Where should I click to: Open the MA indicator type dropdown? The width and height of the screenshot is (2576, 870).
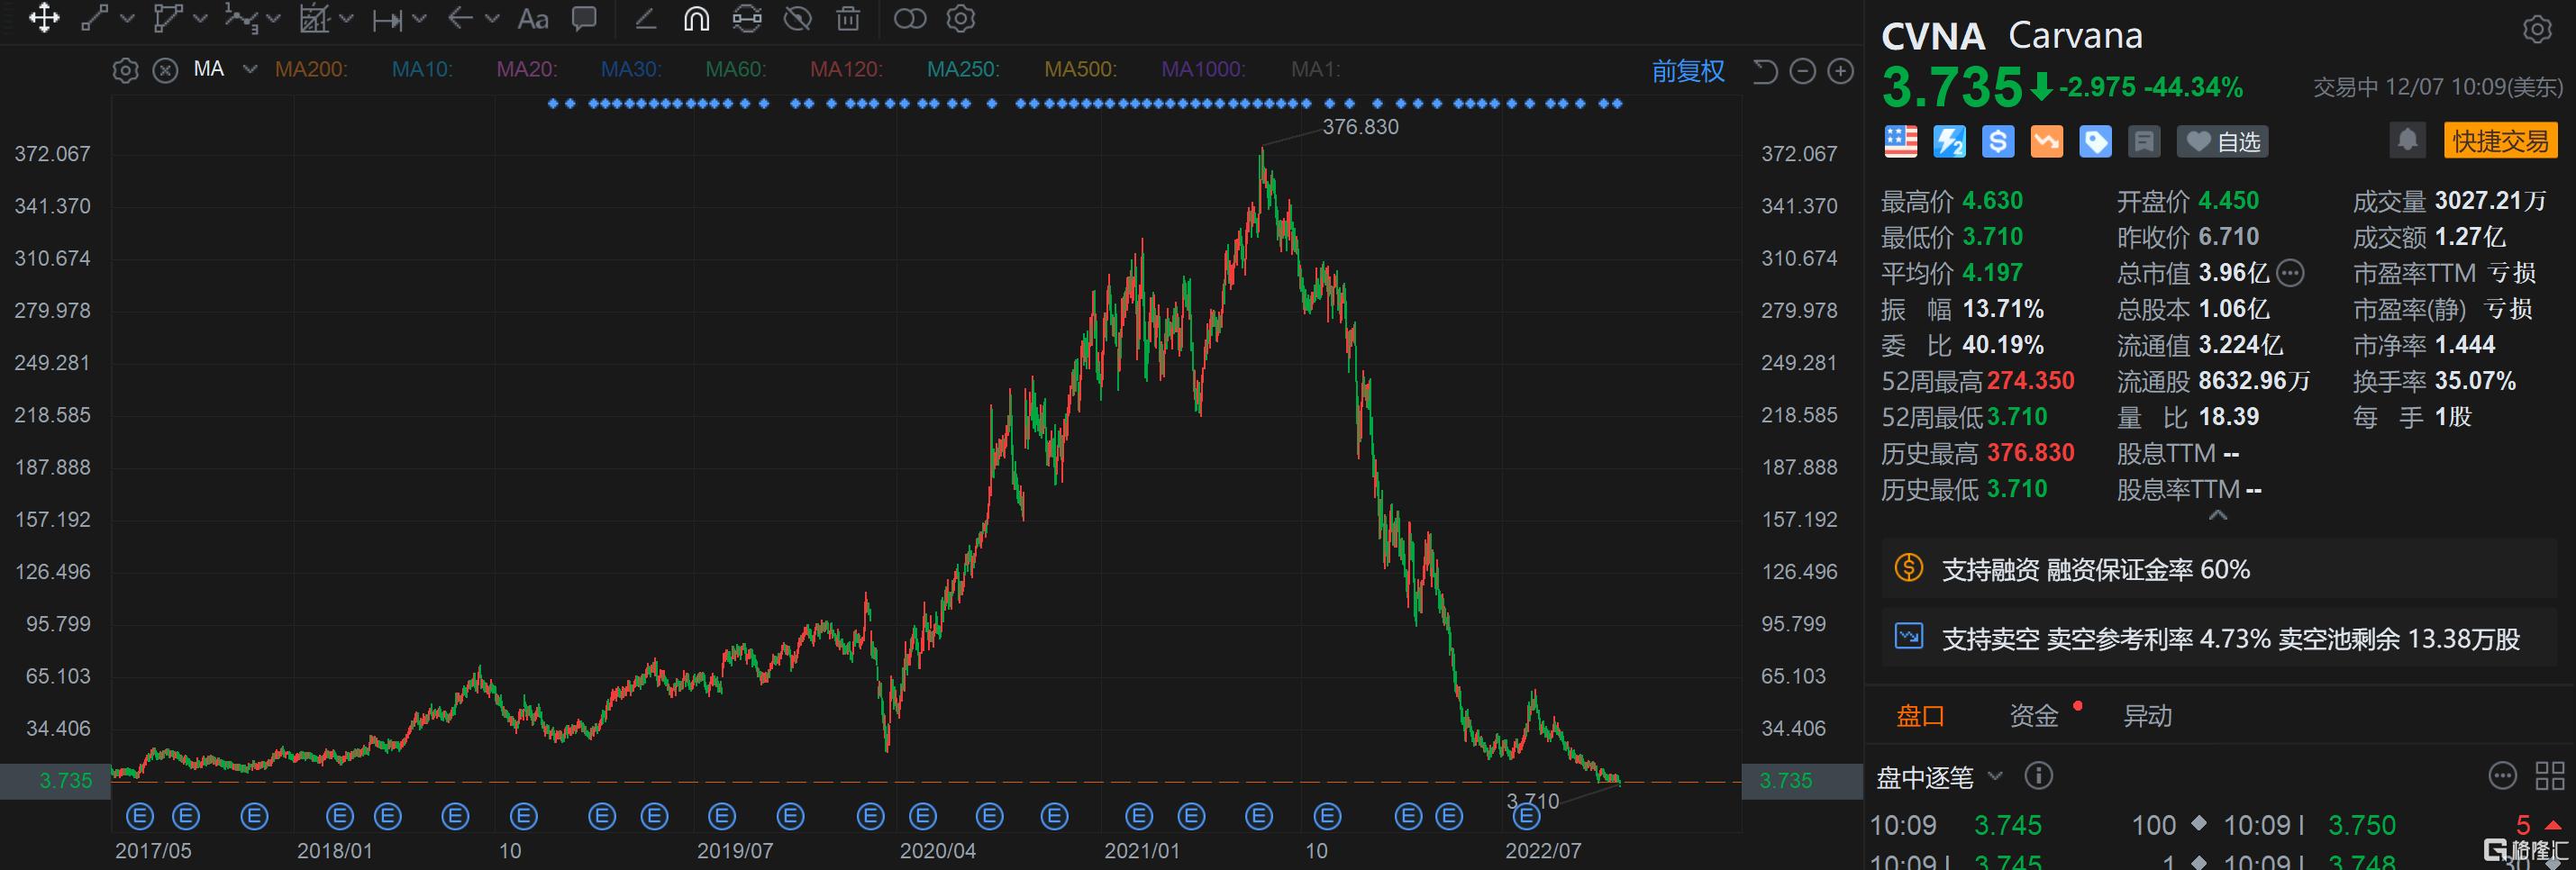(x=250, y=69)
